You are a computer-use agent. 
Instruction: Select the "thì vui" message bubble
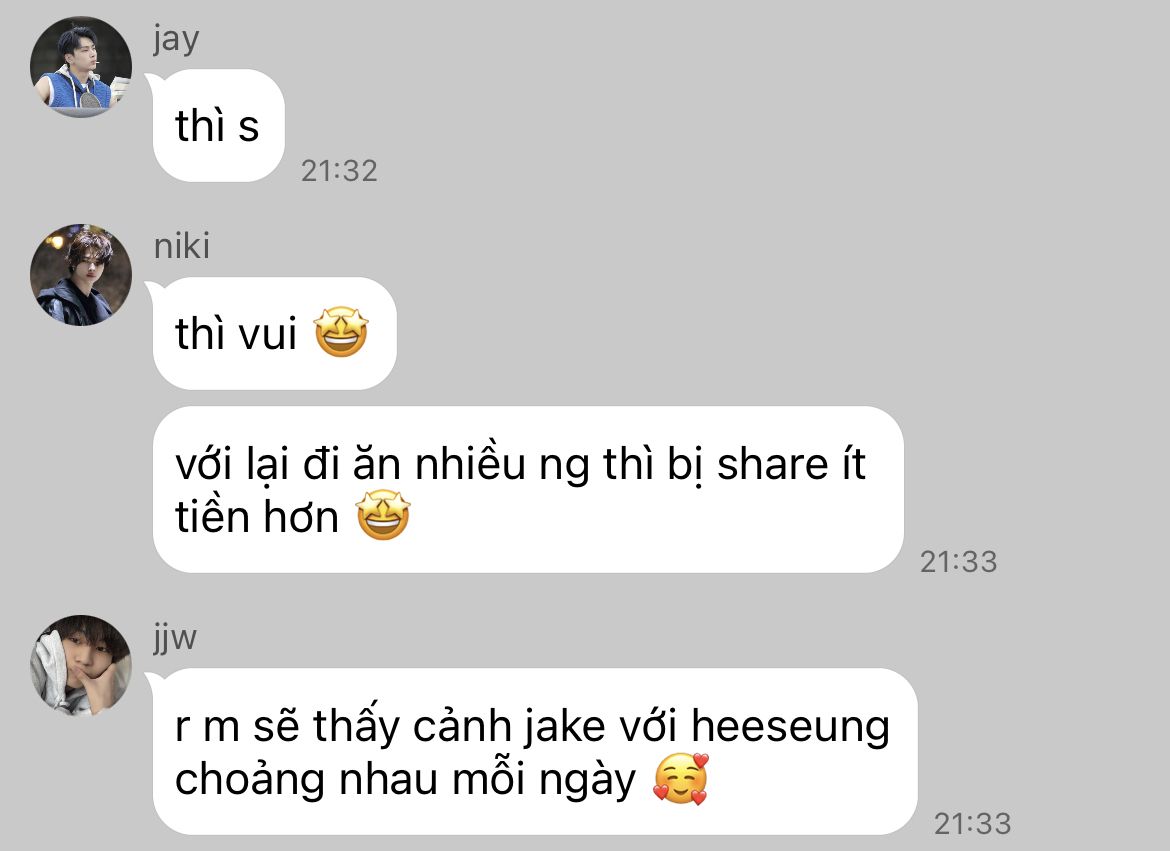click(275, 333)
